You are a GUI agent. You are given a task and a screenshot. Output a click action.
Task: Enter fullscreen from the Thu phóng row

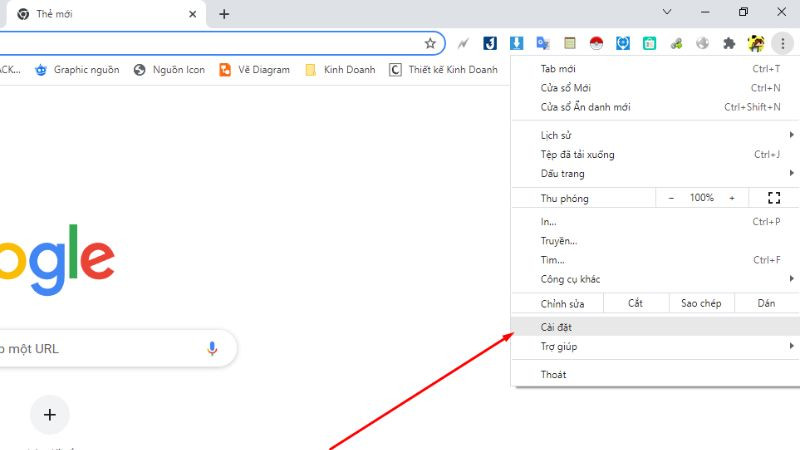point(774,198)
